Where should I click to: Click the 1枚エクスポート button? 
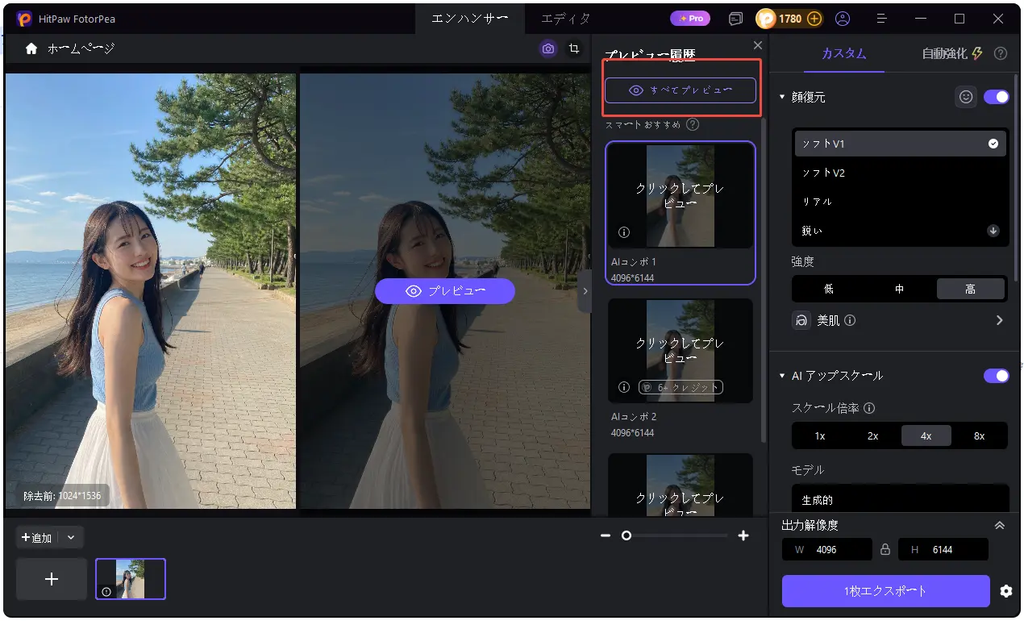coord(886,591)
